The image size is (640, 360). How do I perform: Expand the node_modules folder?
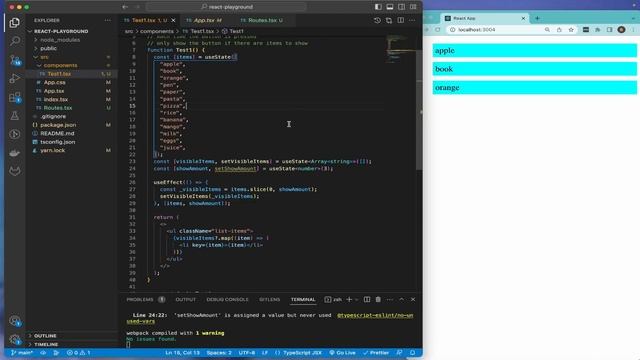[60, 40]
